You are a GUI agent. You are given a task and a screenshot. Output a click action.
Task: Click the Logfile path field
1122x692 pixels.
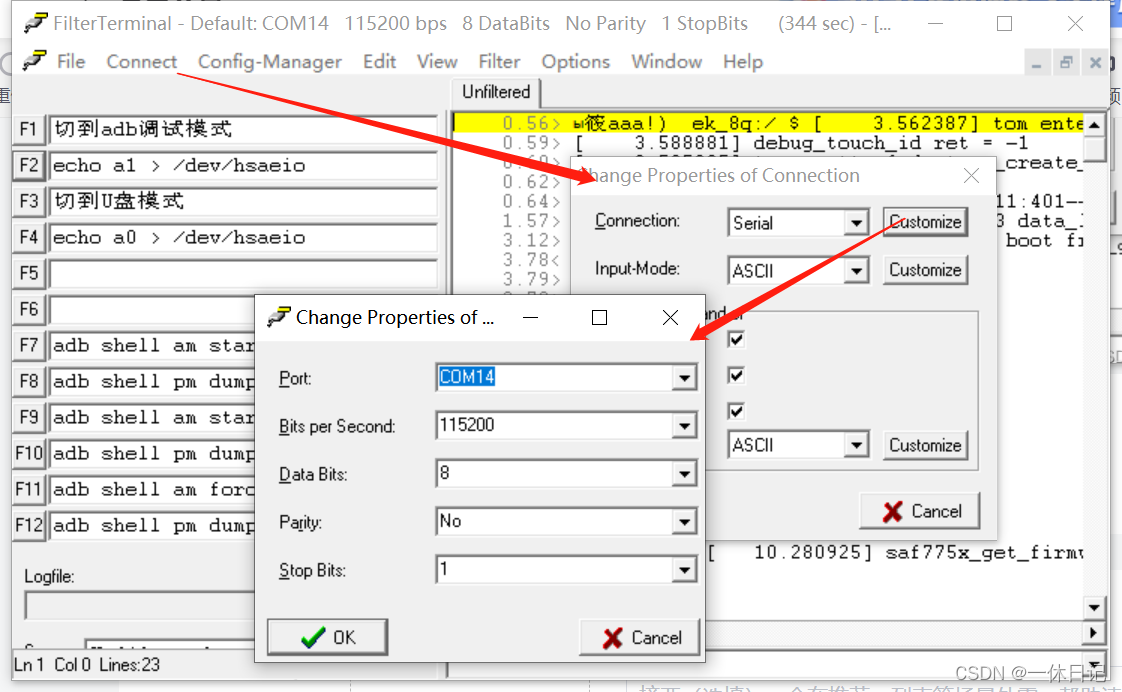[140, 605]
